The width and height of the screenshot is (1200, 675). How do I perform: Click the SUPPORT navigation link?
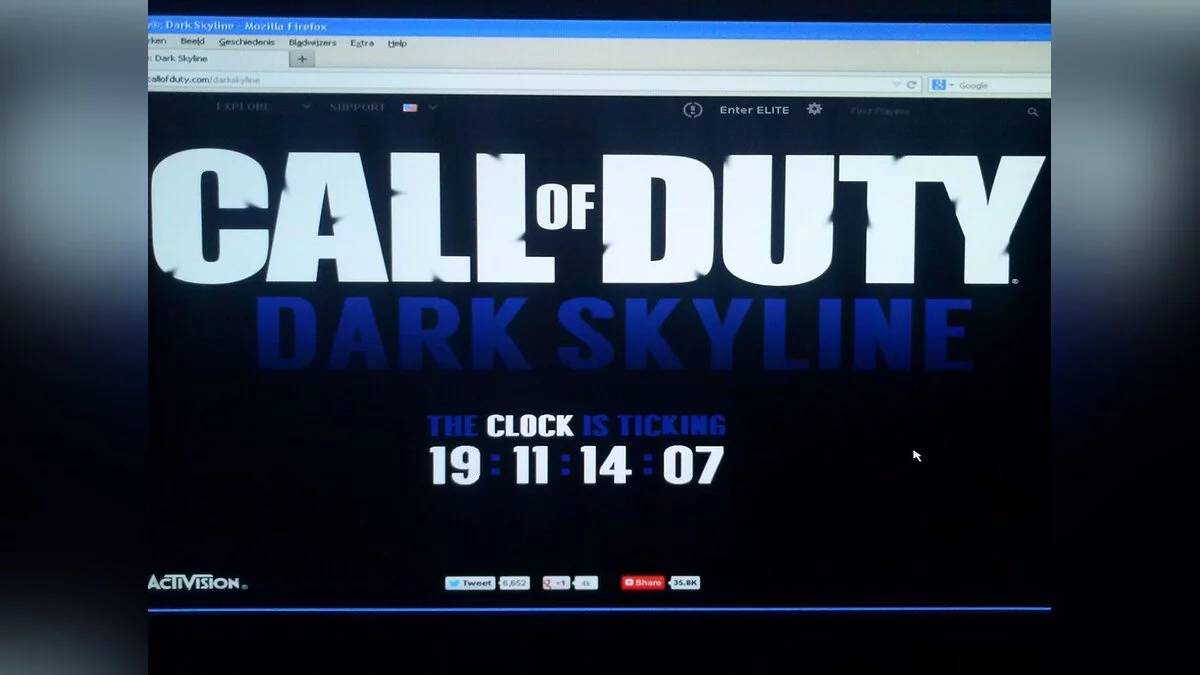[358, 107]
